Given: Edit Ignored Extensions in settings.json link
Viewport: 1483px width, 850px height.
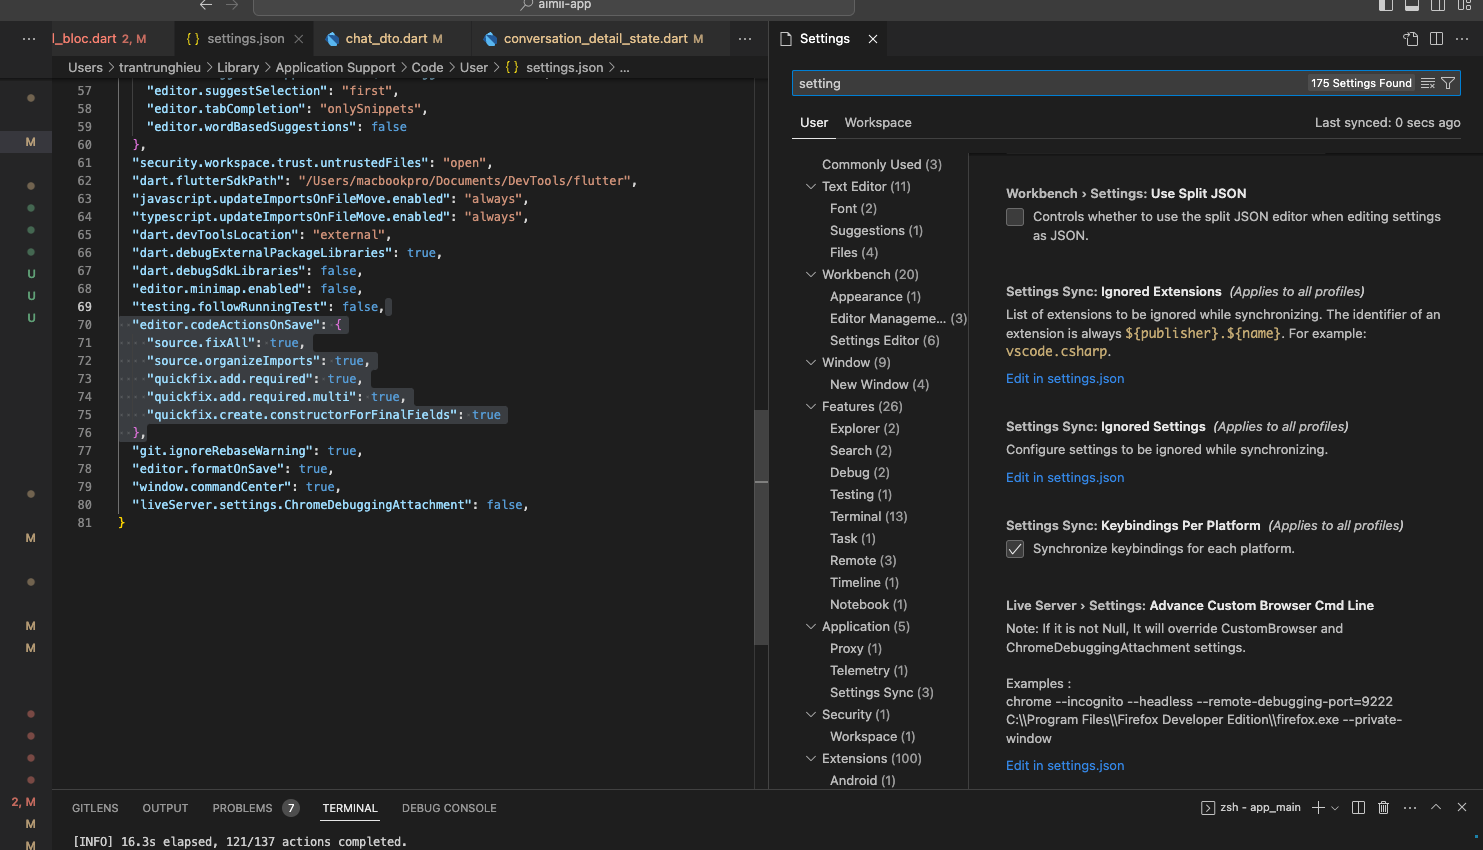Looking at the screenshot, I should pyautogui.click(x=1065, y=378).
